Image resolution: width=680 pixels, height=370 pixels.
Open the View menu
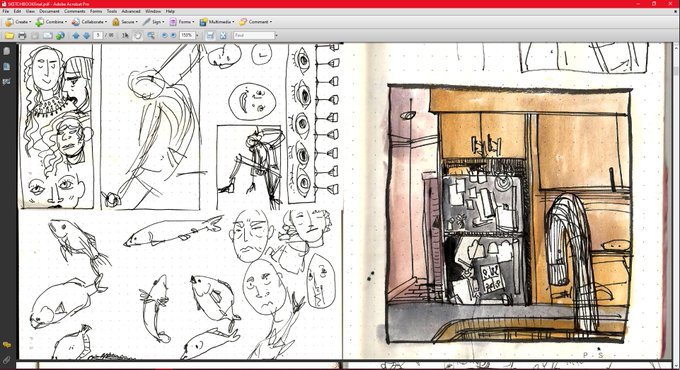pos(30,11)
